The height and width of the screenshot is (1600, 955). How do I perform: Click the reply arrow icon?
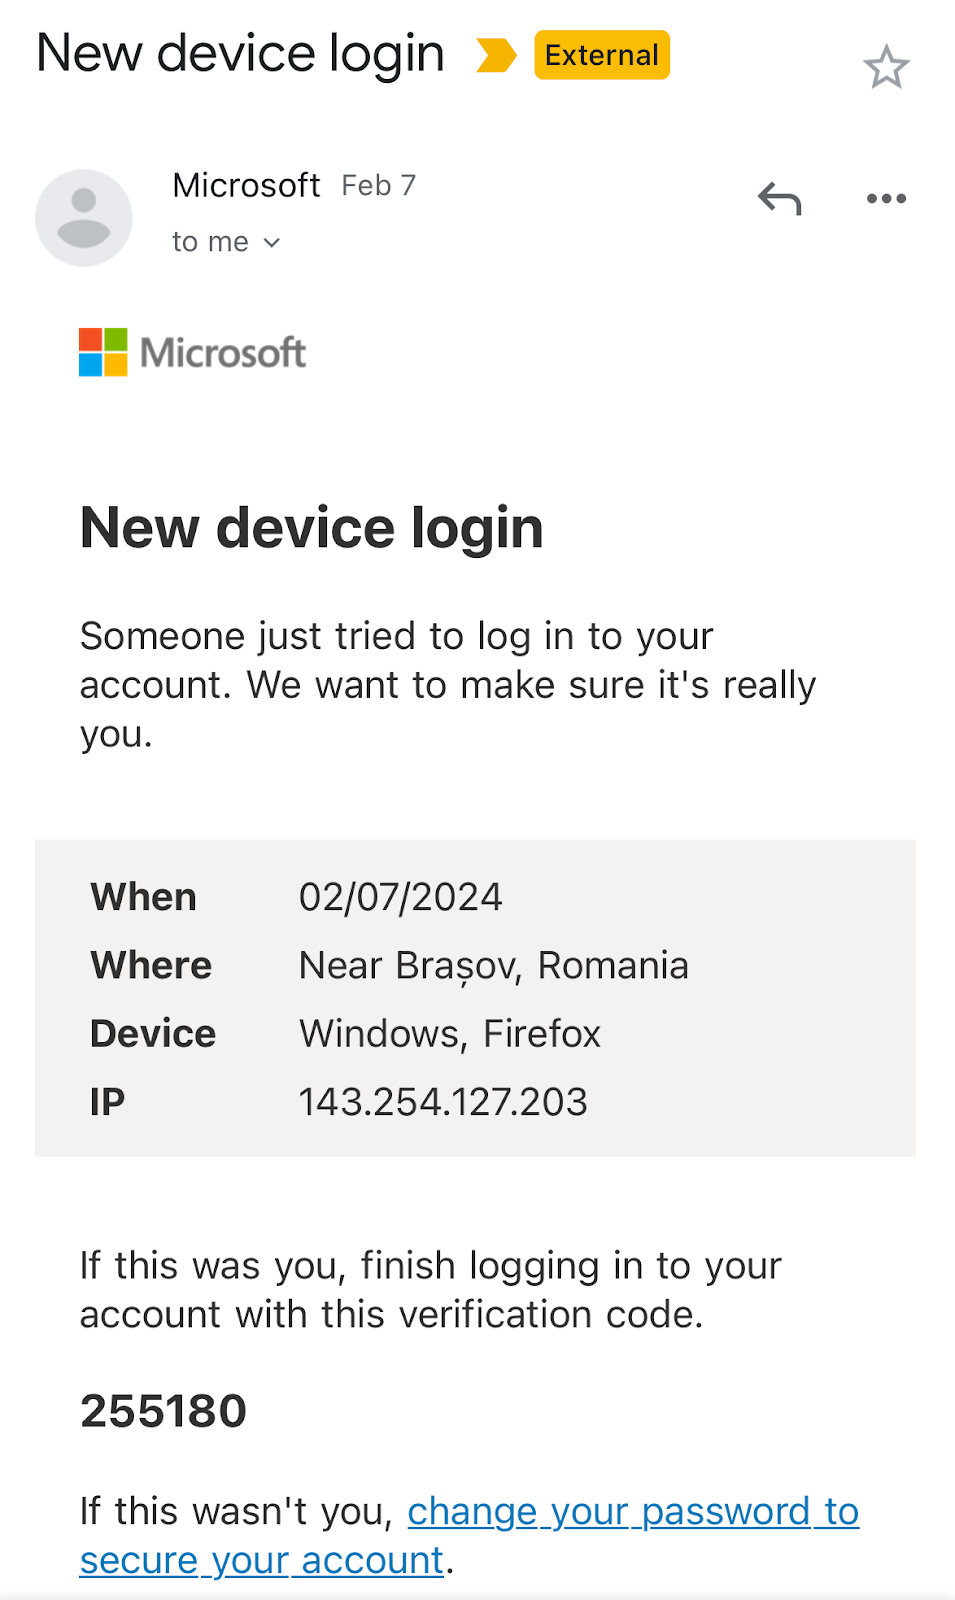click(778, 198)
